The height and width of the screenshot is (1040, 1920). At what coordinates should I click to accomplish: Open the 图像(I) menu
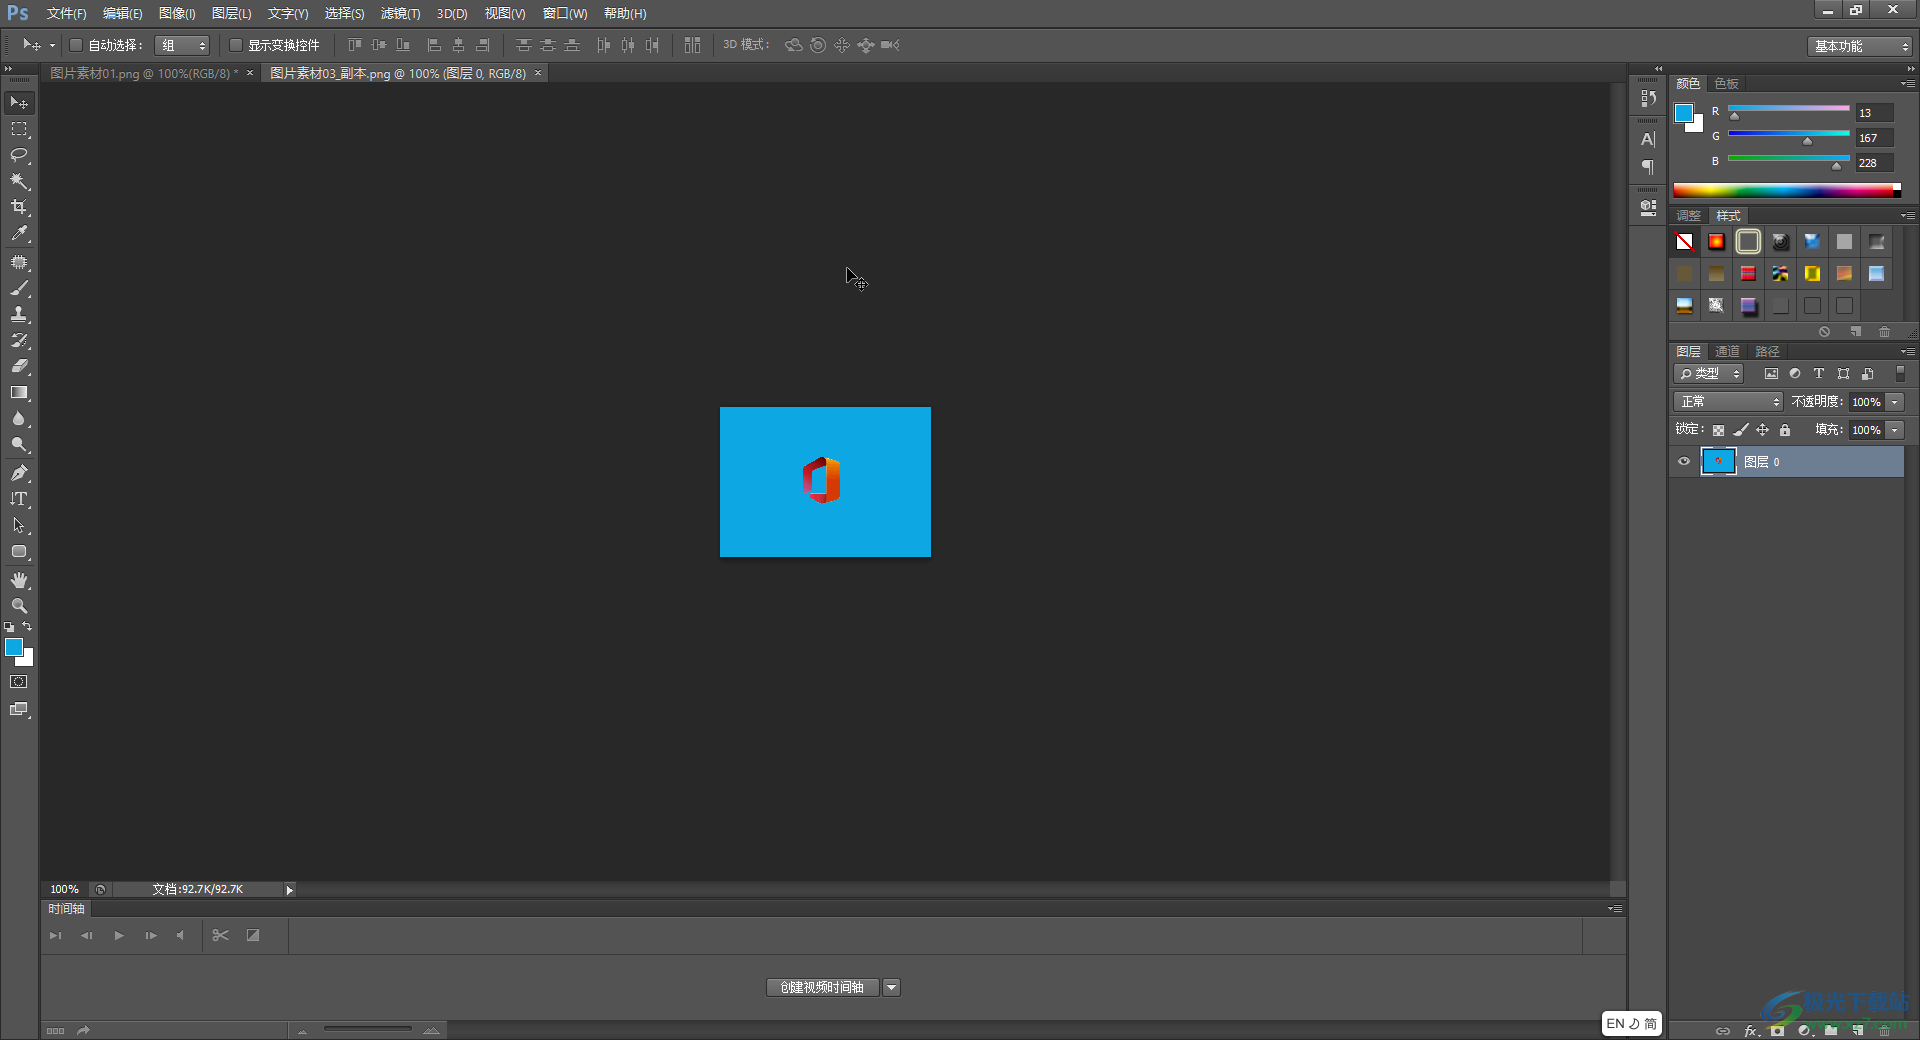coord(177,14)
